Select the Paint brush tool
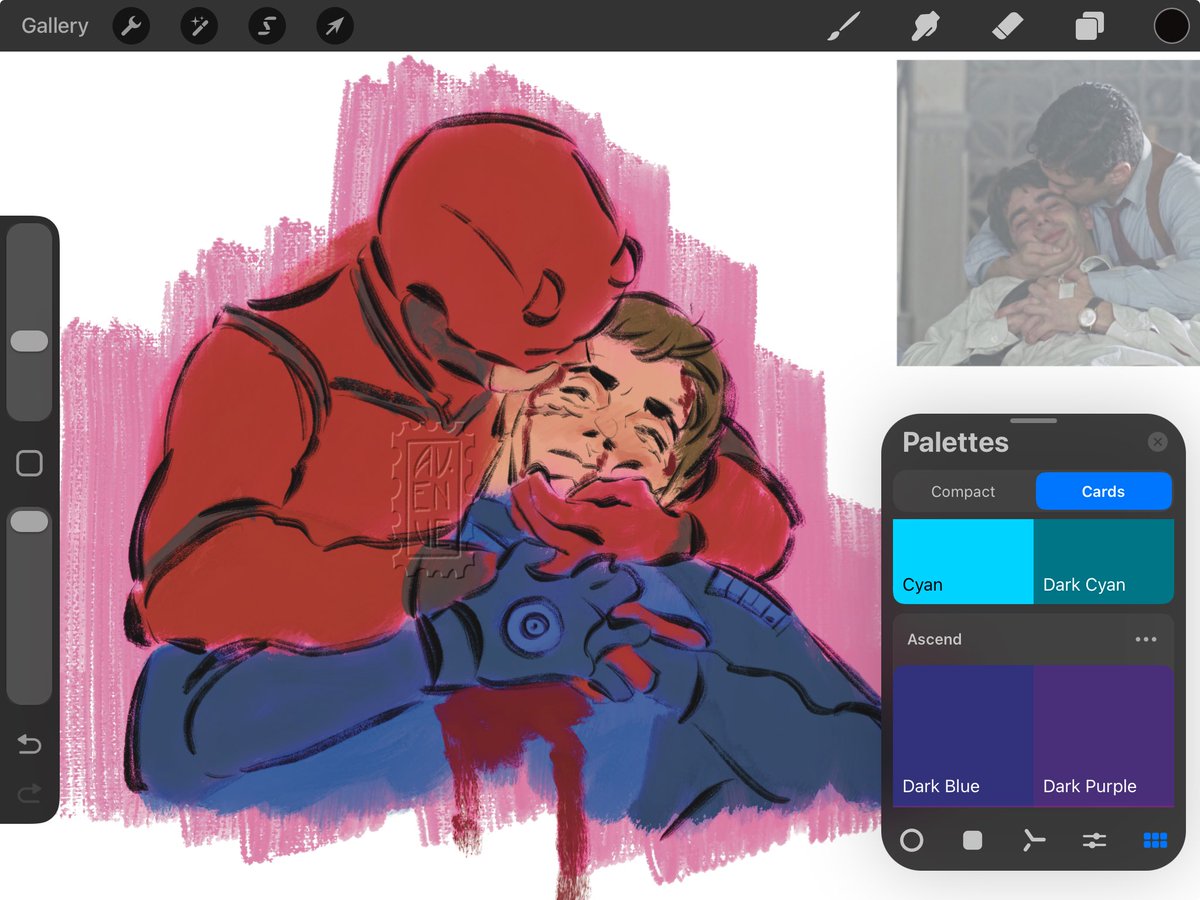 click(x=844, y=26)
